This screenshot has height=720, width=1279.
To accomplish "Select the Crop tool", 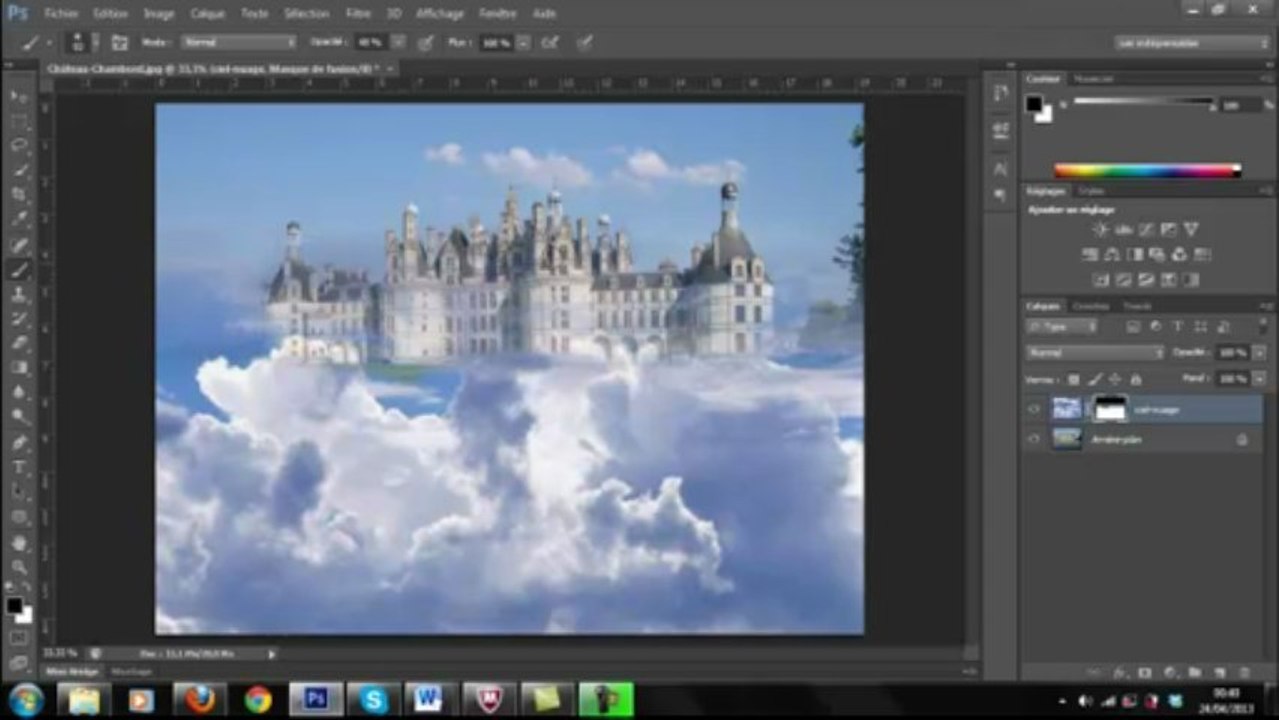I will tap(19, 195).
